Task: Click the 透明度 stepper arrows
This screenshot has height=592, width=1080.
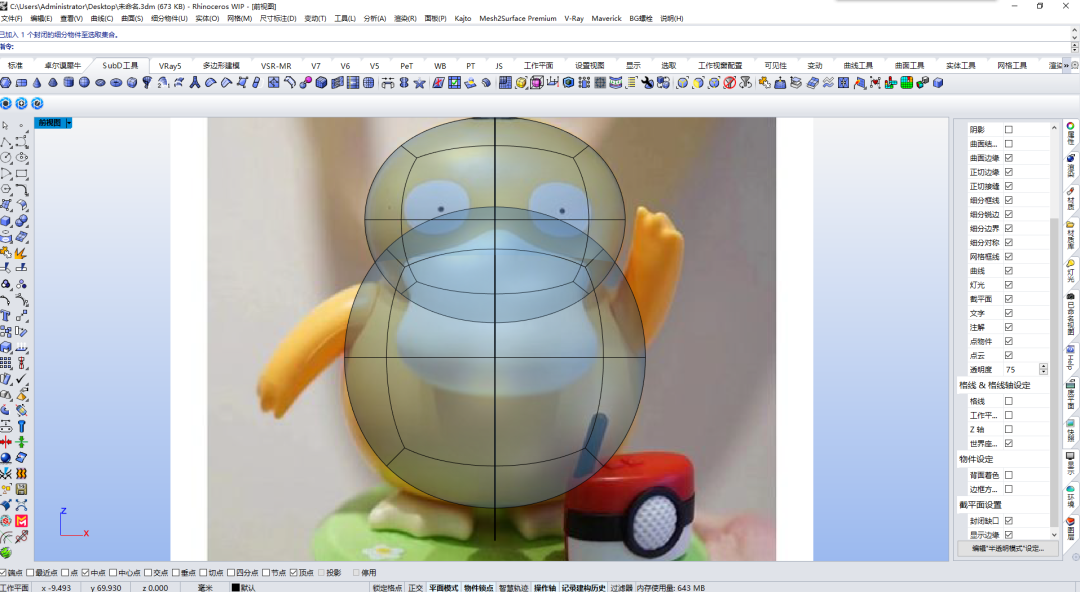Action: click(x=1043, y=369)
